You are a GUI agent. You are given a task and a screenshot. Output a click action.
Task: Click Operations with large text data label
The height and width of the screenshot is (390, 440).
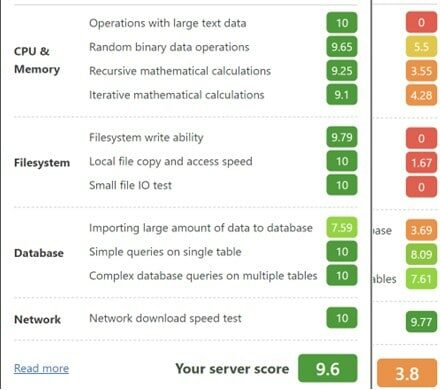[x=168, y=23]
